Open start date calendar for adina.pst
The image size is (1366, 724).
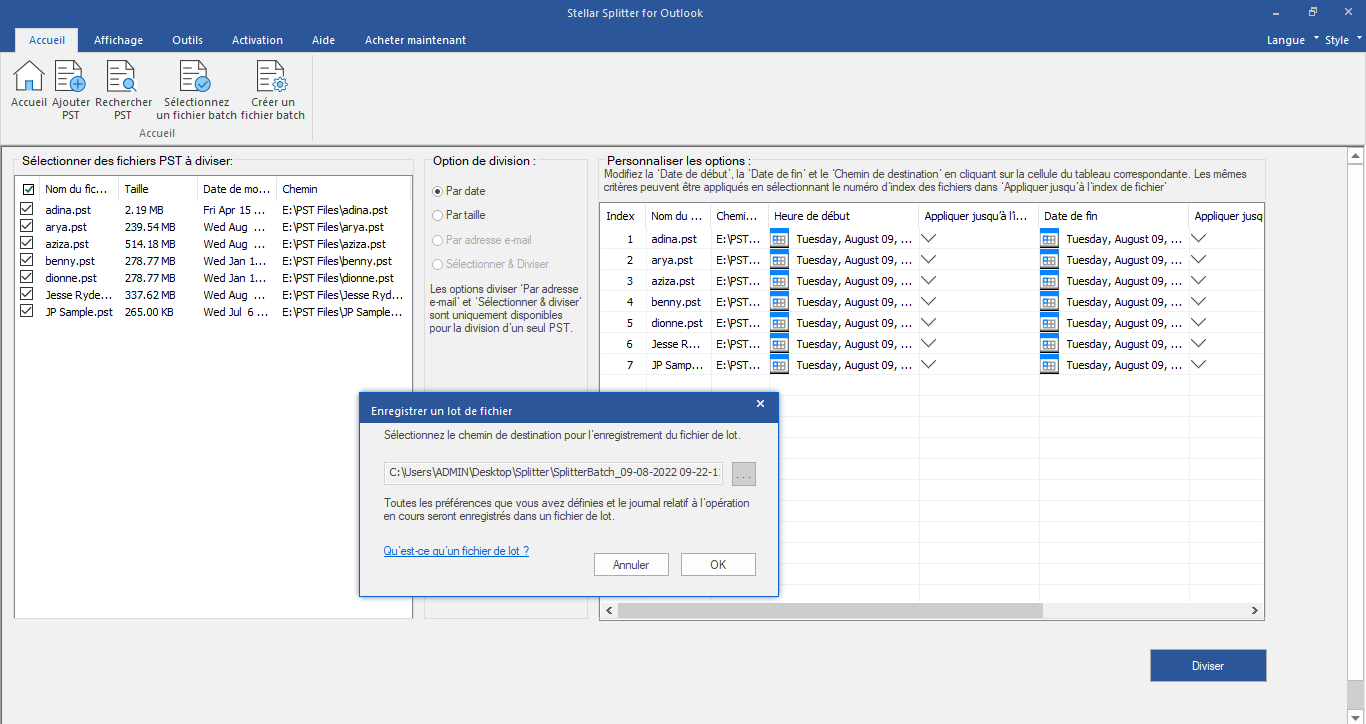point(780,239)
